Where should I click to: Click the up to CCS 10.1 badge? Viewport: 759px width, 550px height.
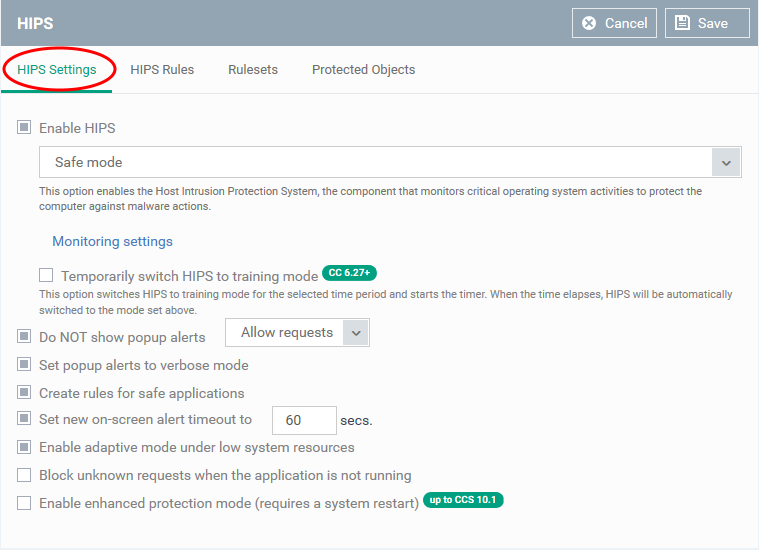click(x=463, y=500)
